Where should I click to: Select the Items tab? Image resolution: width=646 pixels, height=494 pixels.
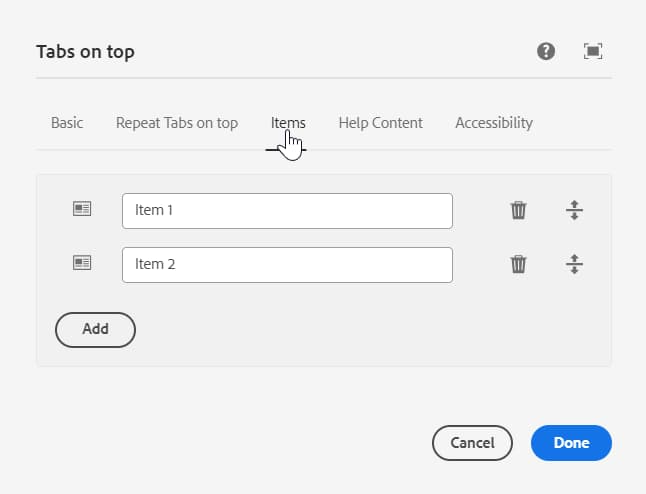[288, 123]
